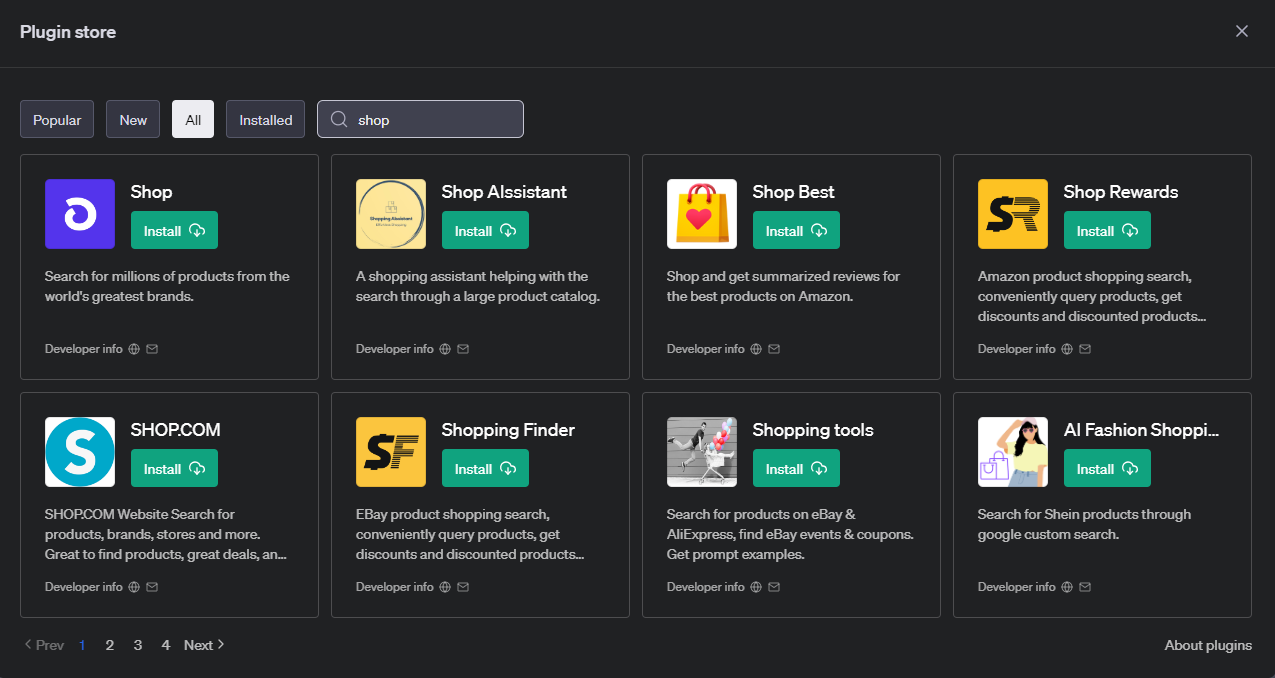Go to page 3 of results
Screen dimensions: 1275x678
pyautogui.click(x=138, y=645)
